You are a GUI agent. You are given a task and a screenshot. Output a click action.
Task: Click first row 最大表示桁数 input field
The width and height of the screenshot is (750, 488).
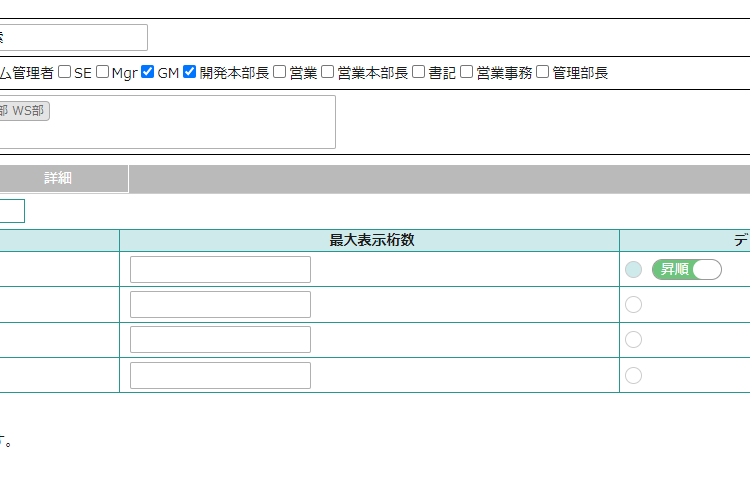tap(220, 269)
